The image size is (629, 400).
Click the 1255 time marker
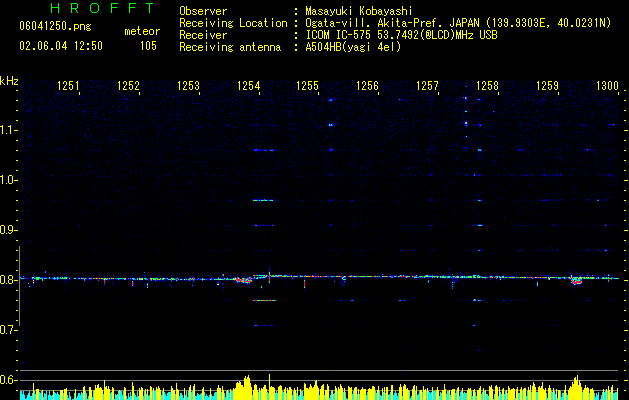(308, 86)
